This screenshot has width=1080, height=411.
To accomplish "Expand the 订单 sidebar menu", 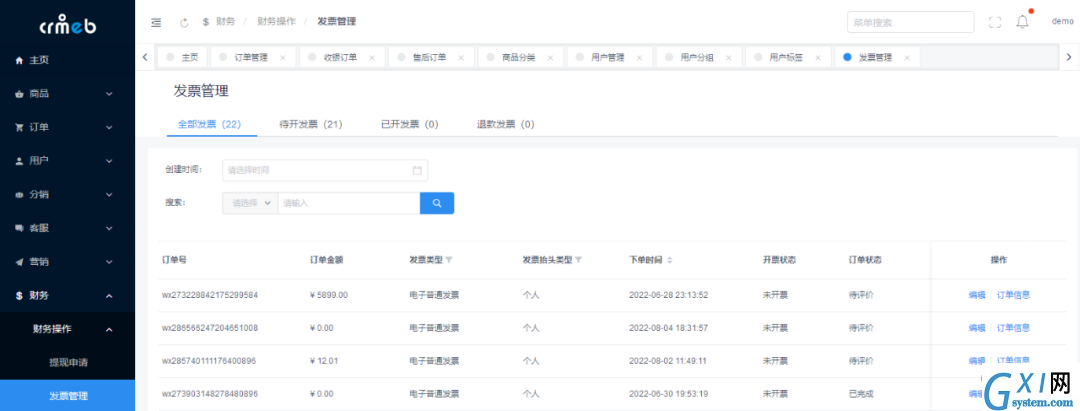I will (x=68, y=127).
